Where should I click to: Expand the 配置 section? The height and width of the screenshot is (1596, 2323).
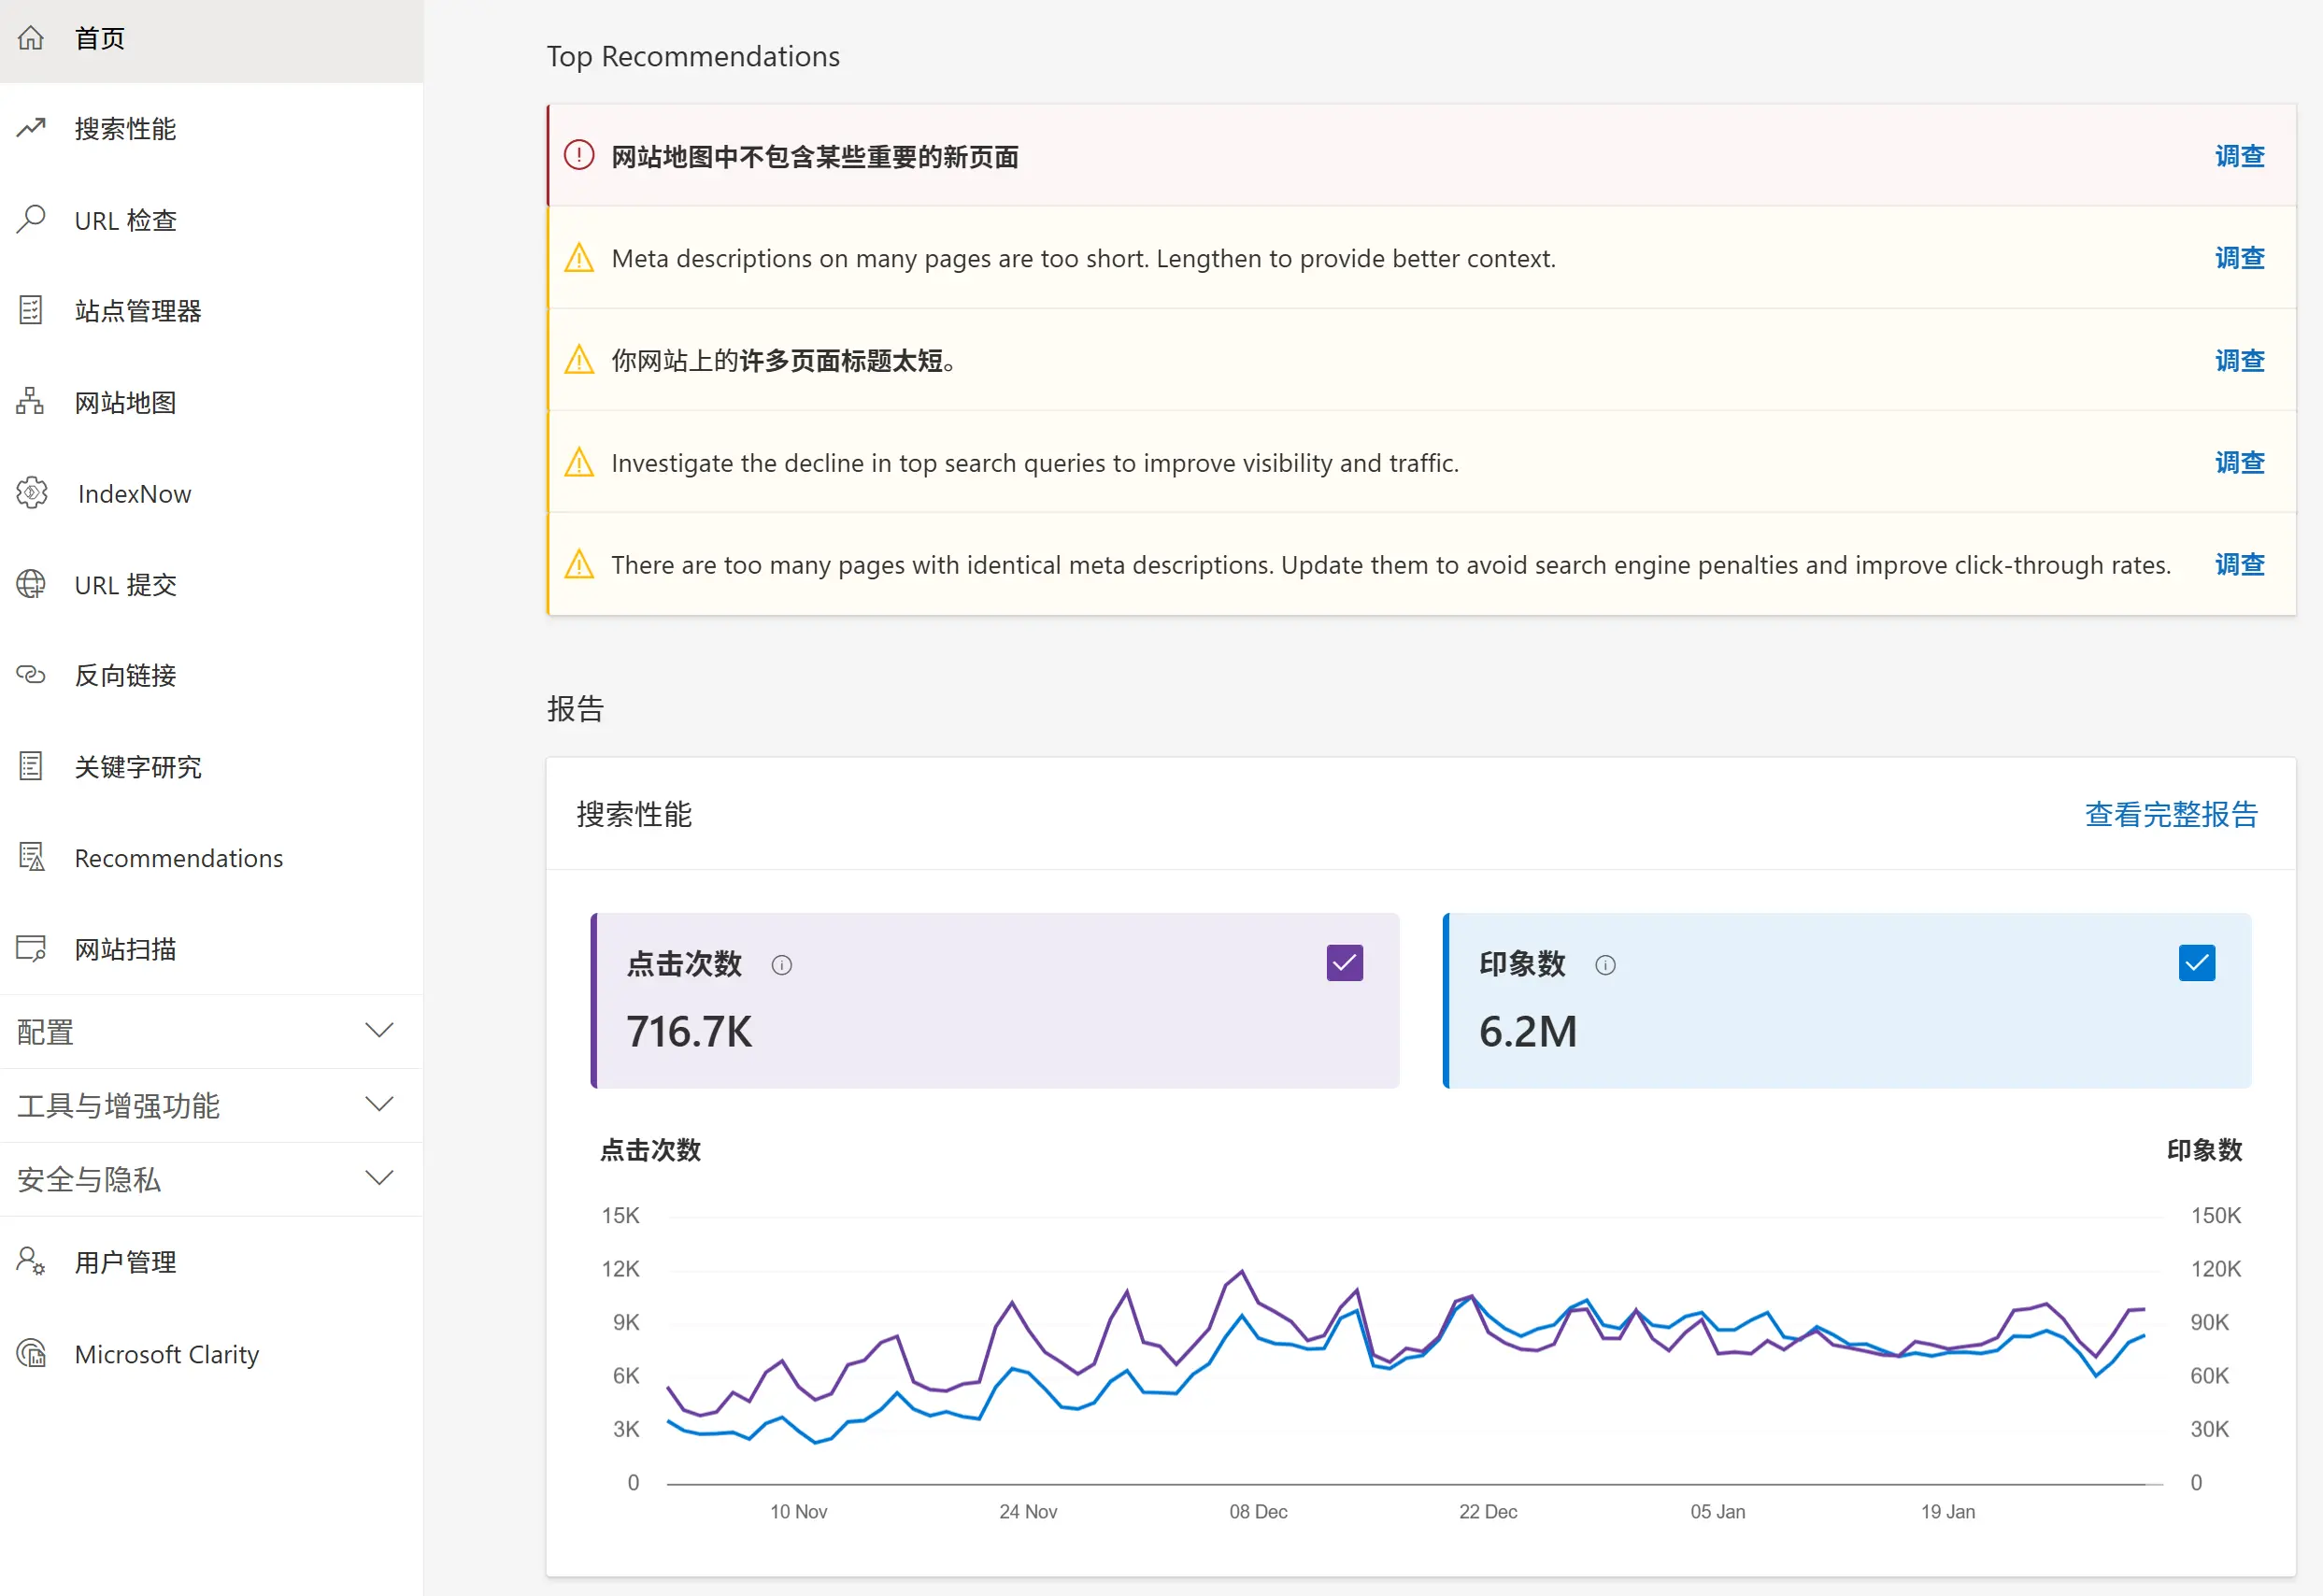click(378, 1031)
